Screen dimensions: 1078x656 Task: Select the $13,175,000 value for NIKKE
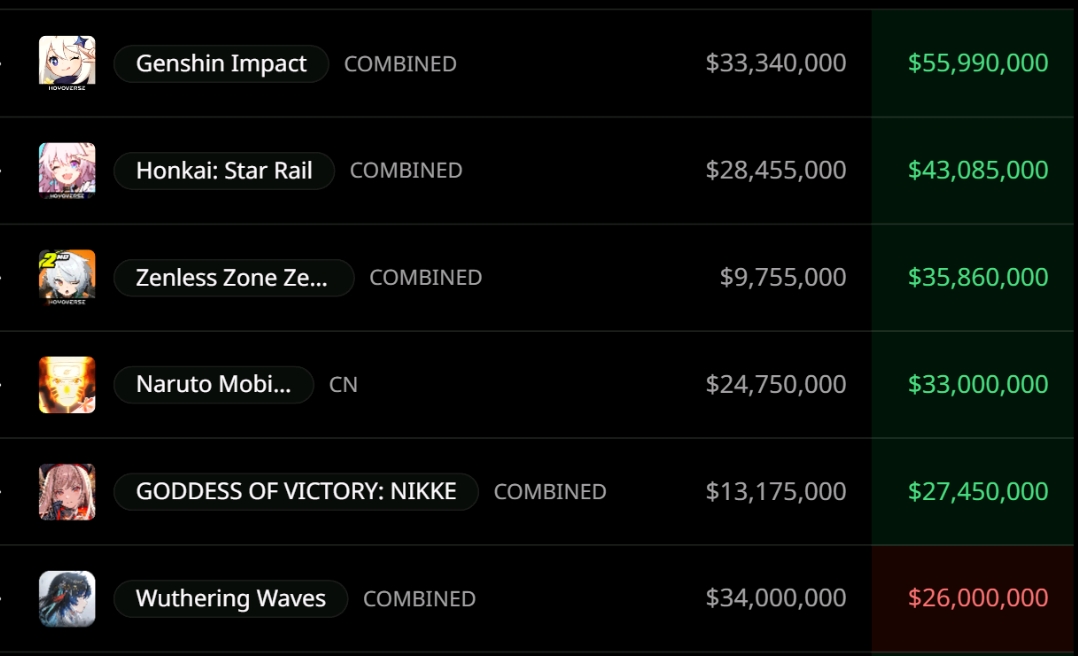(x=776, y=492)
